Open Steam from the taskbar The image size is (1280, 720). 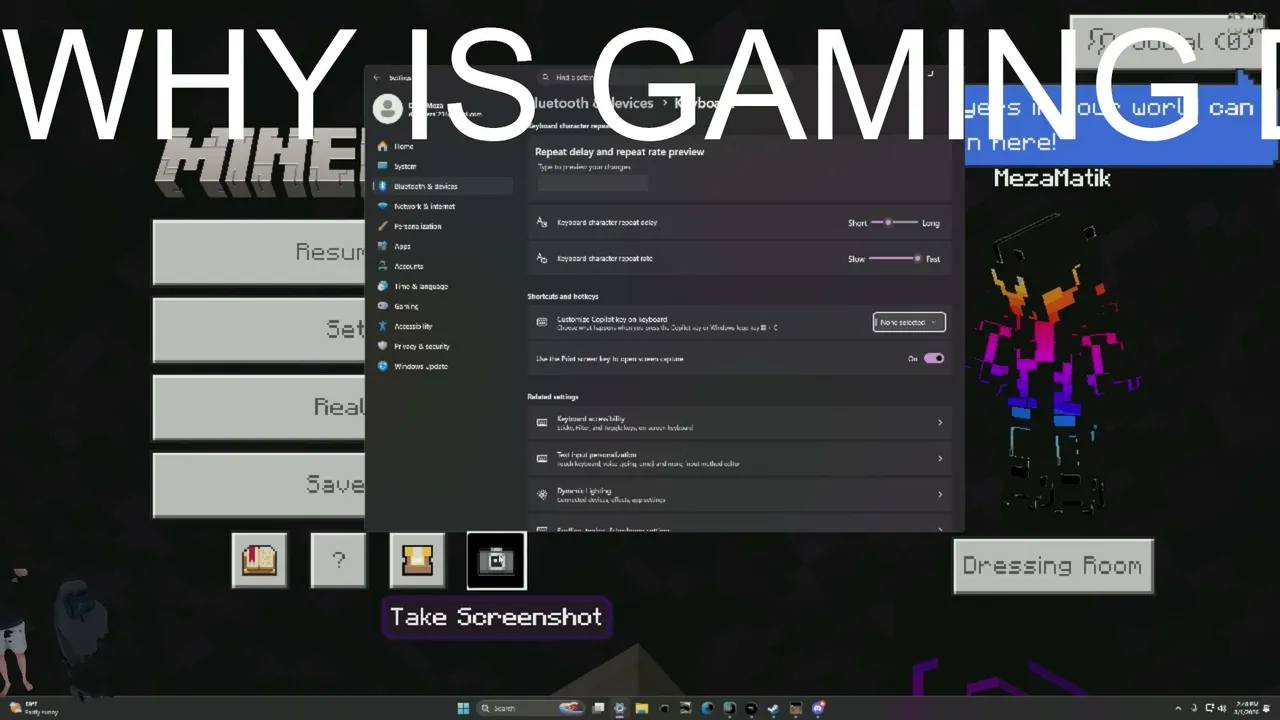[773, 708]
